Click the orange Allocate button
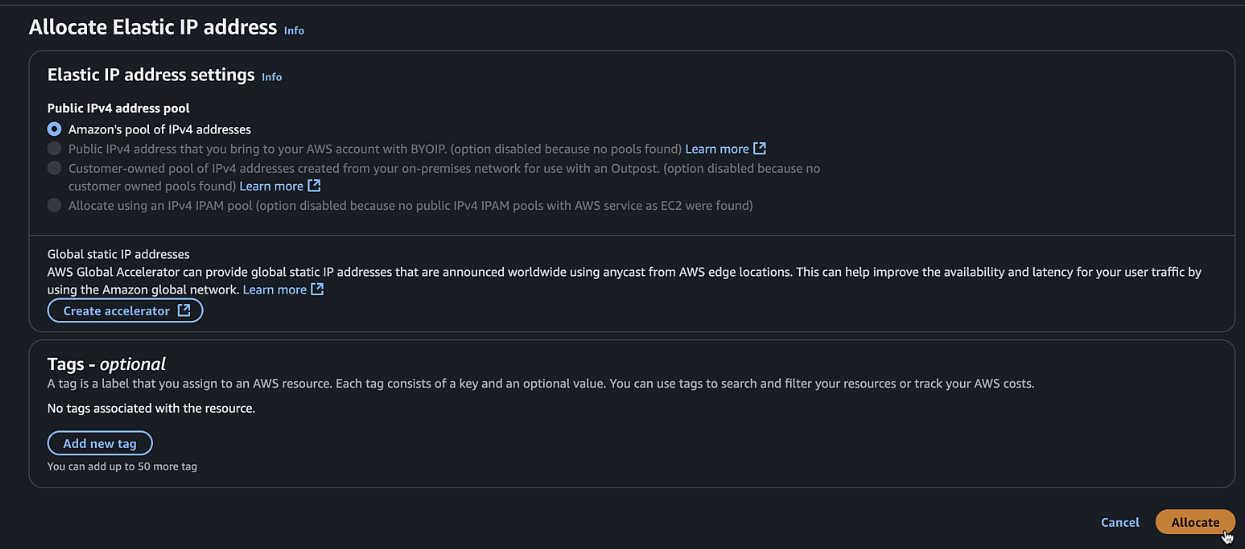The image size is (1245, 549). (x=1195, y=522)
